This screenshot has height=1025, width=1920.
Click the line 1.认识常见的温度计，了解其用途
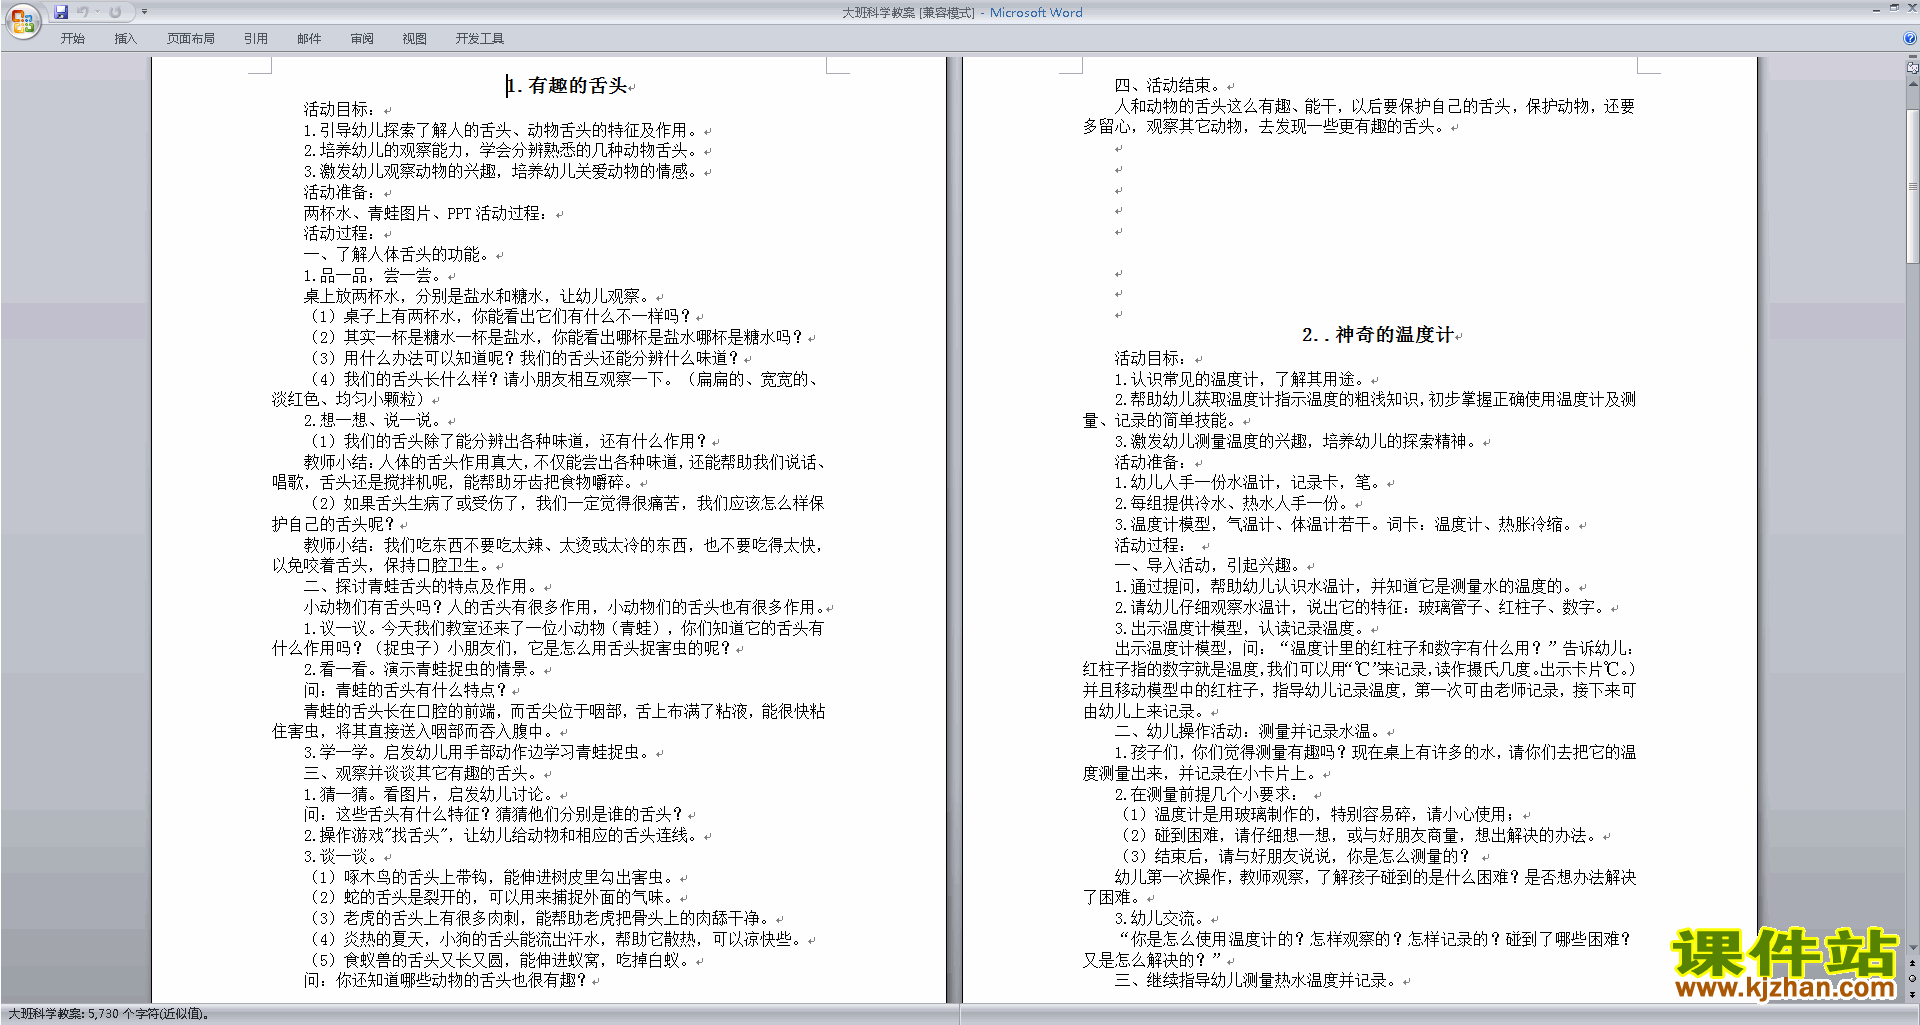[1242, 379]
